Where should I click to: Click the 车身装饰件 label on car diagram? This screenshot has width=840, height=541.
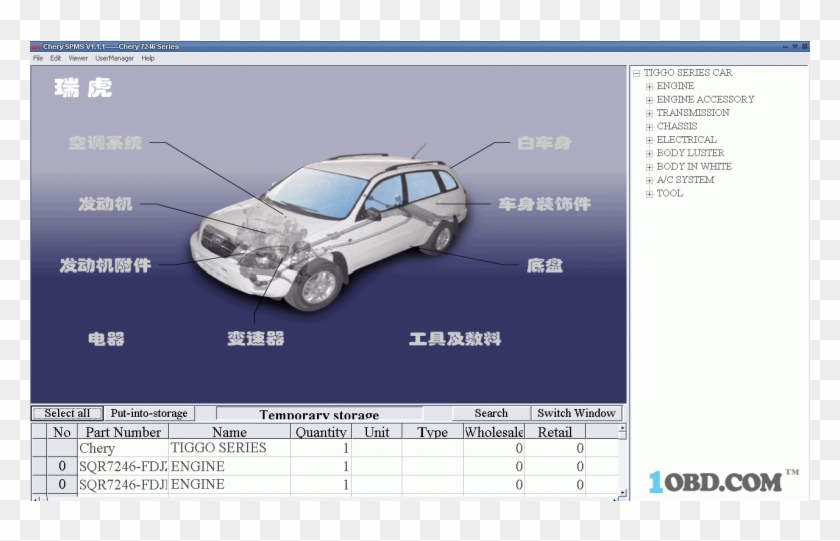tap(544, 204)
